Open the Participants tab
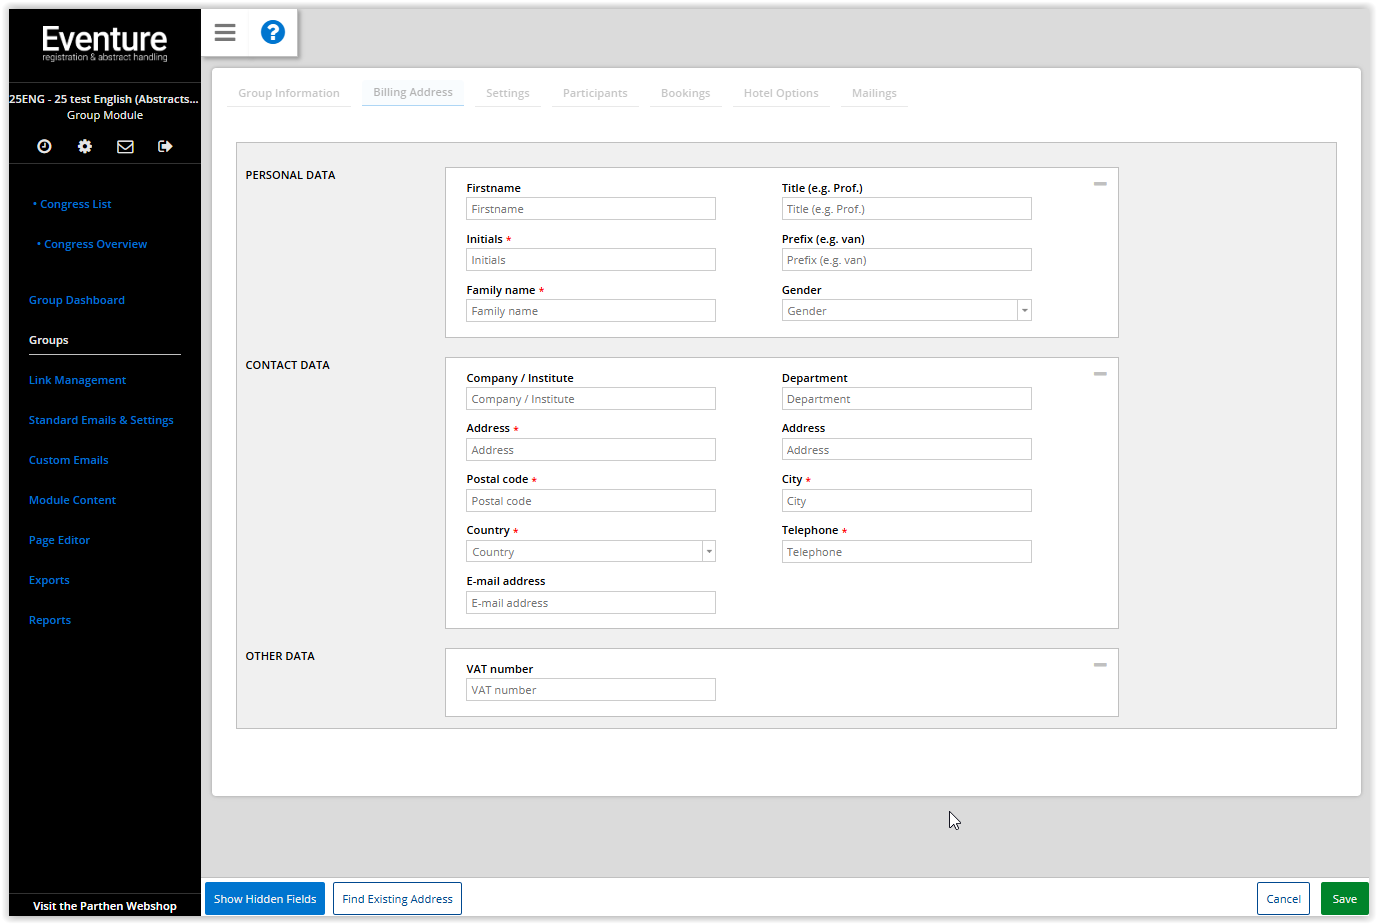 point(595,93)
